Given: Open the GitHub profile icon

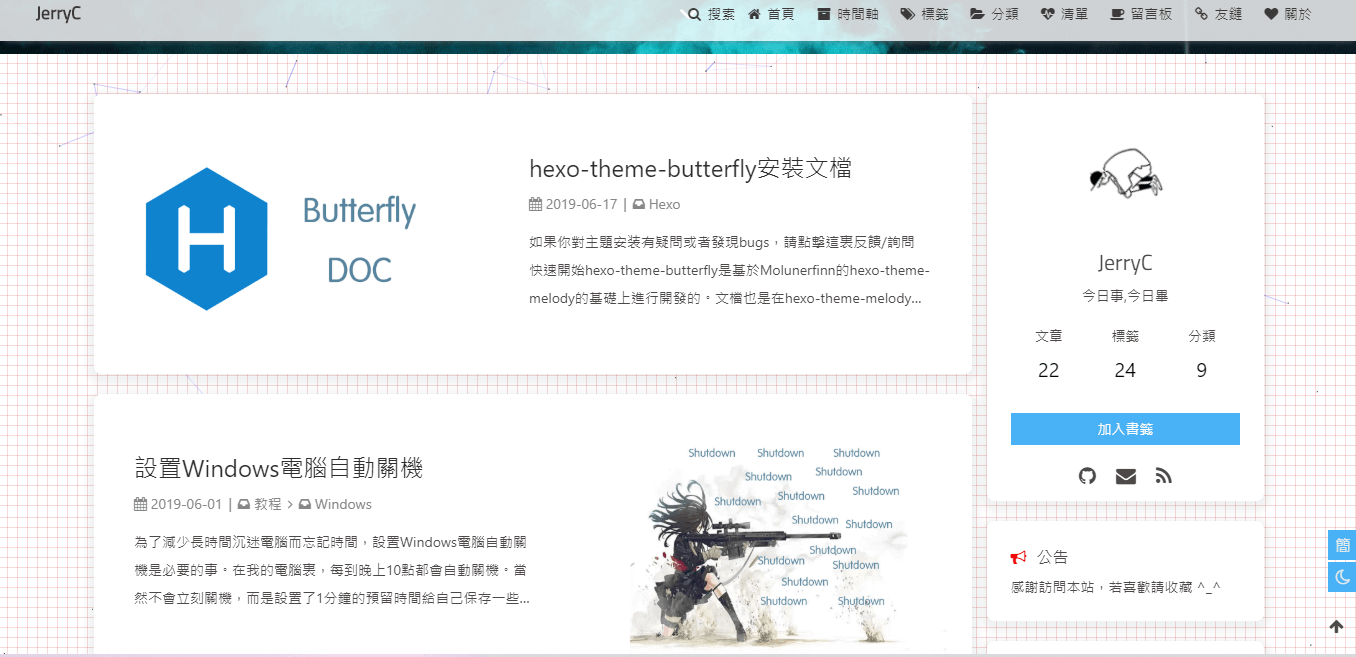Looking at the screenshot, I should (x=1087, y=476).
